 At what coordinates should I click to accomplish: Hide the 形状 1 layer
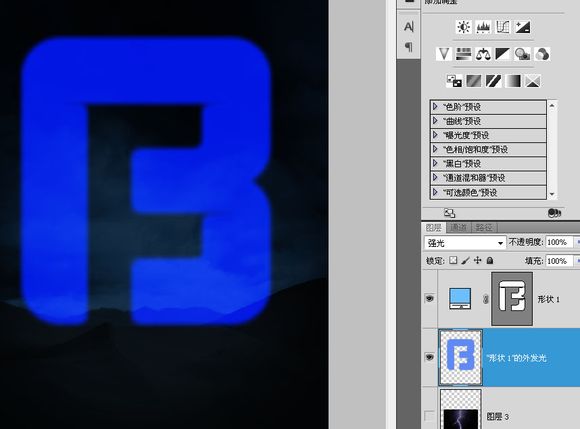429,298
